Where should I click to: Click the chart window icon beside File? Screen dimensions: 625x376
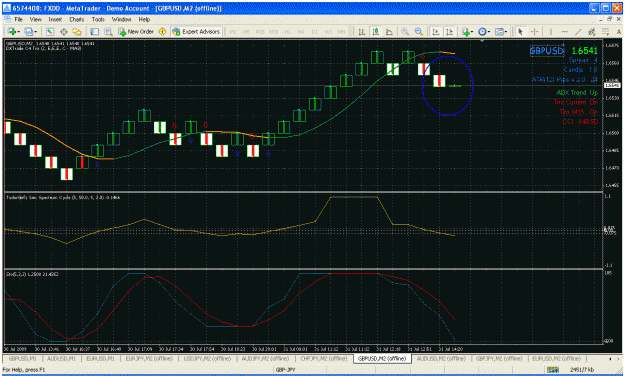[x=7, y=19]
